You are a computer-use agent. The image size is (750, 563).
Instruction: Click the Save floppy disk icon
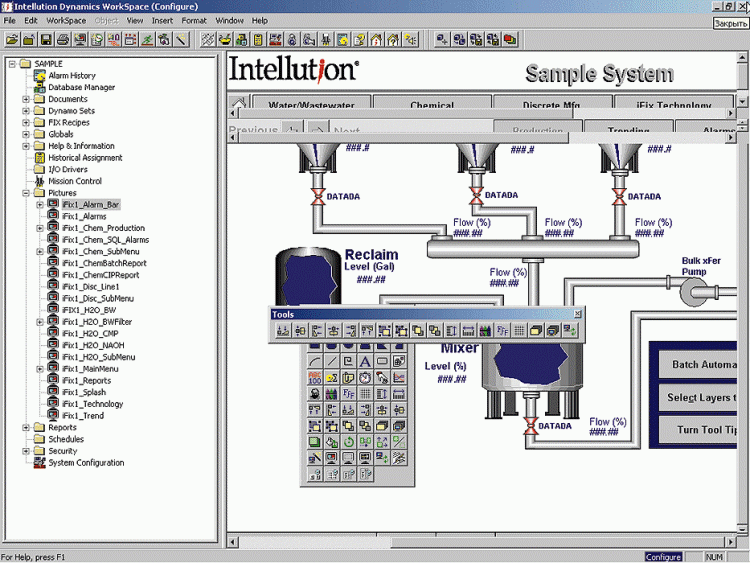[x=46, y=39]
